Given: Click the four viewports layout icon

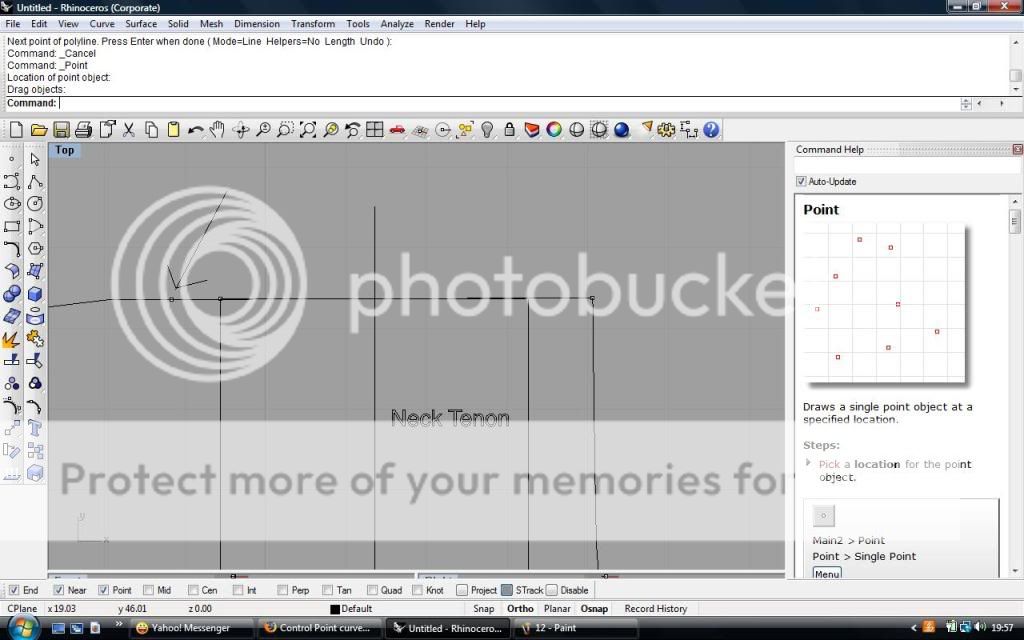Looking at the screenshot, I should tap(374, 130).
